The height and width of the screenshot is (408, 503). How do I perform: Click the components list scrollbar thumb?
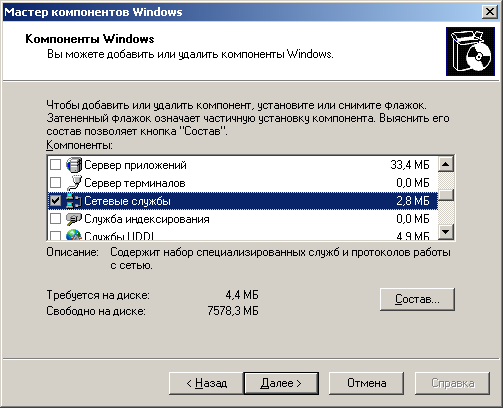446,195
